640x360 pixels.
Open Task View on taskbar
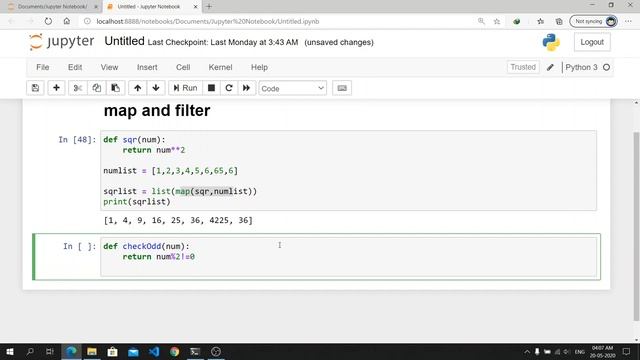[50, 351]
